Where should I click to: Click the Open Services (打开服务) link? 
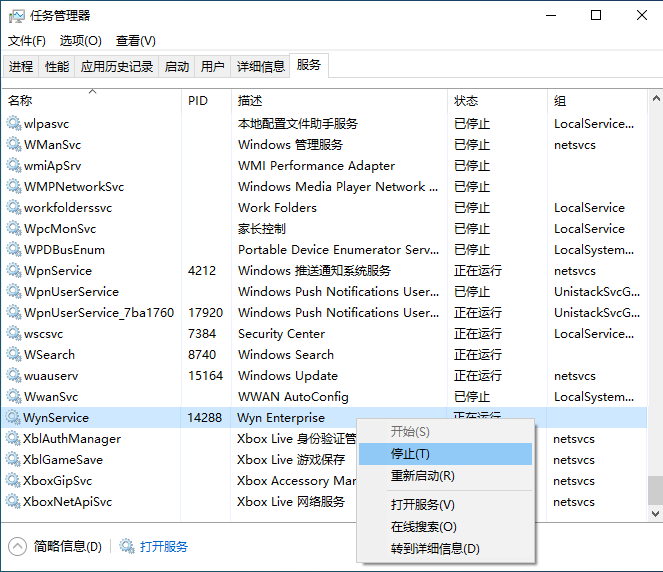pyautogui.click(x=164, y=547)
